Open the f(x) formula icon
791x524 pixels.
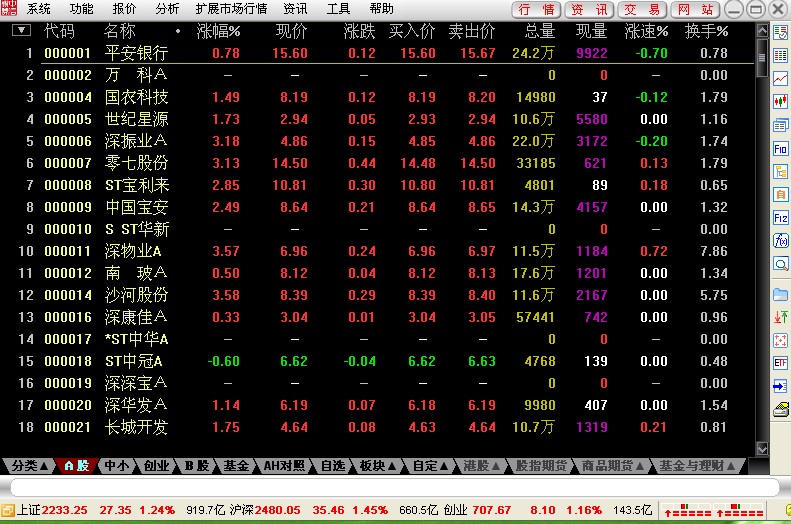point(780,241)
